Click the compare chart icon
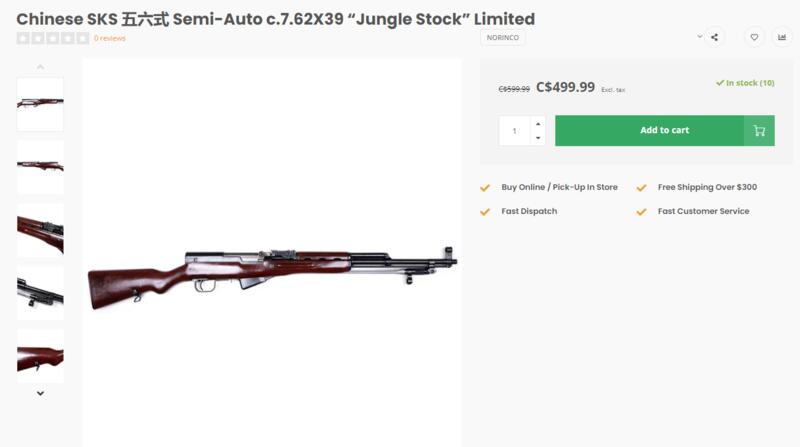 (x=782, y=38)
